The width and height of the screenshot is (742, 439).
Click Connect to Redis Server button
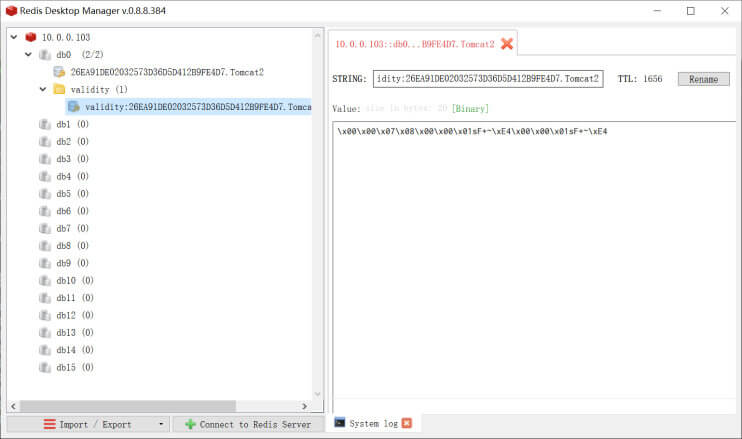[x=248, y=424]
